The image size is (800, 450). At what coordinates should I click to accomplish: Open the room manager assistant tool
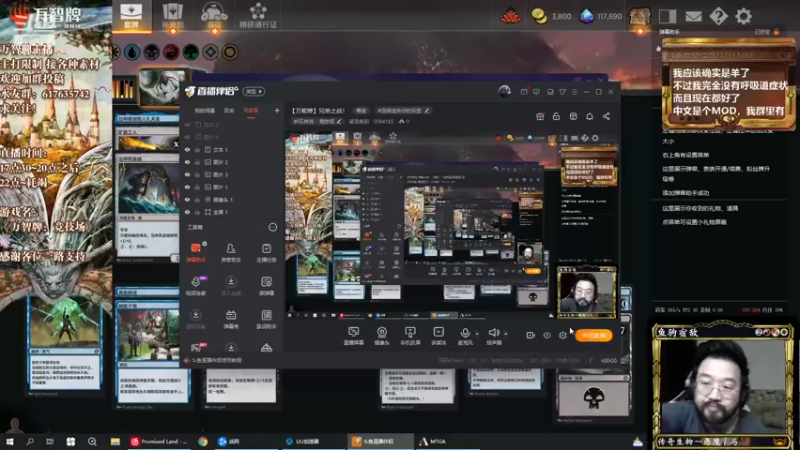click(231, 252)
